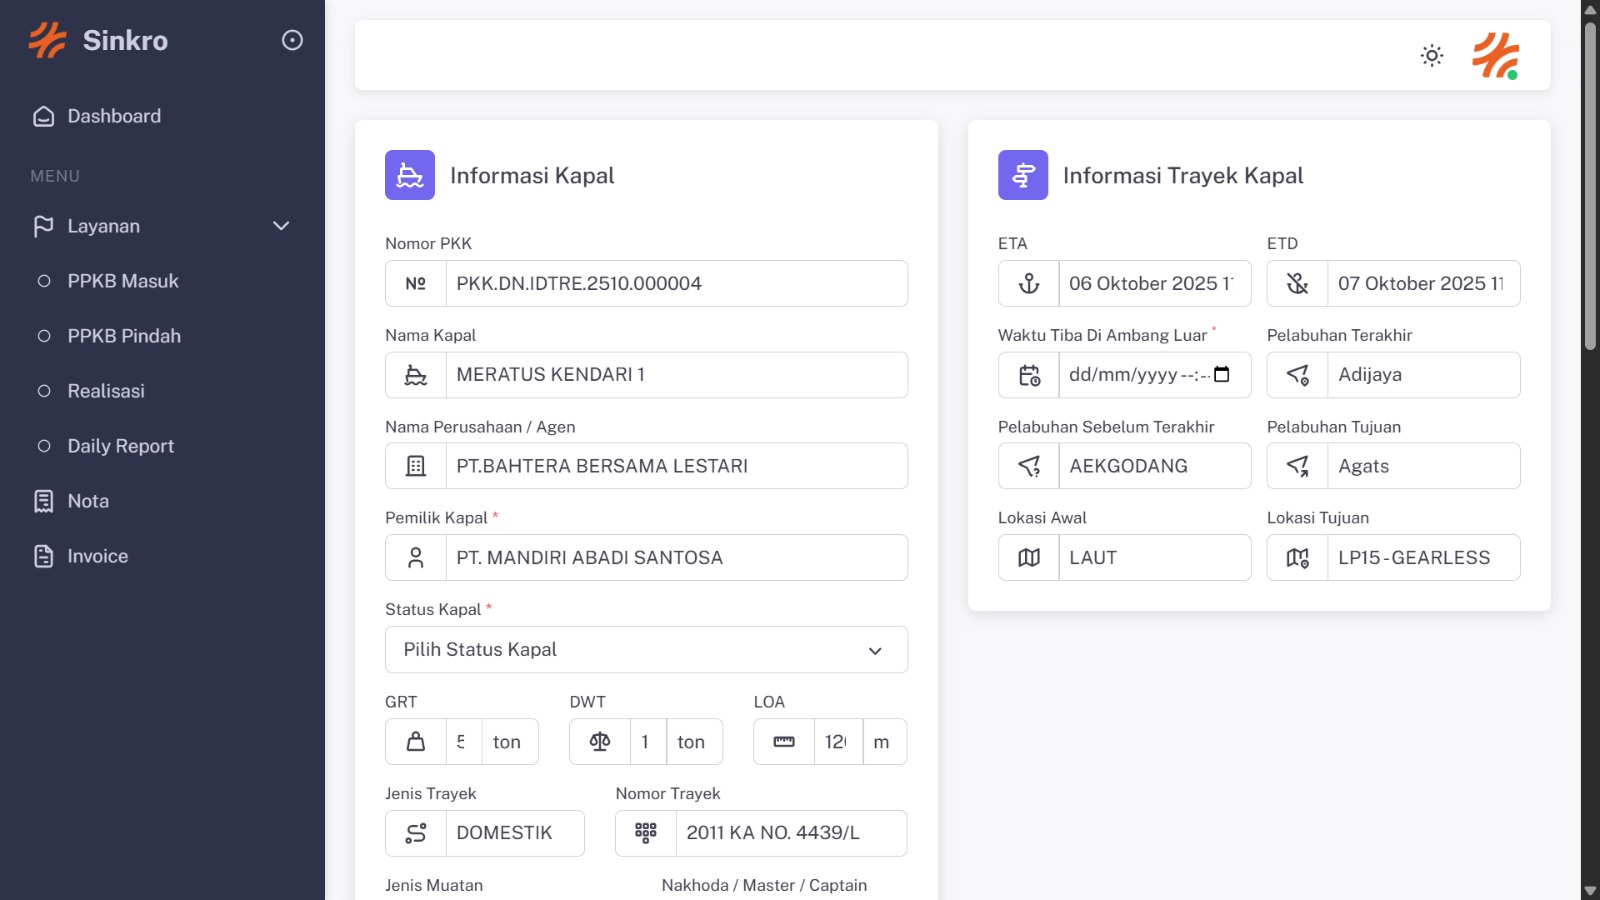Click the ship icon beside Nama Kapal

(416, 375)
